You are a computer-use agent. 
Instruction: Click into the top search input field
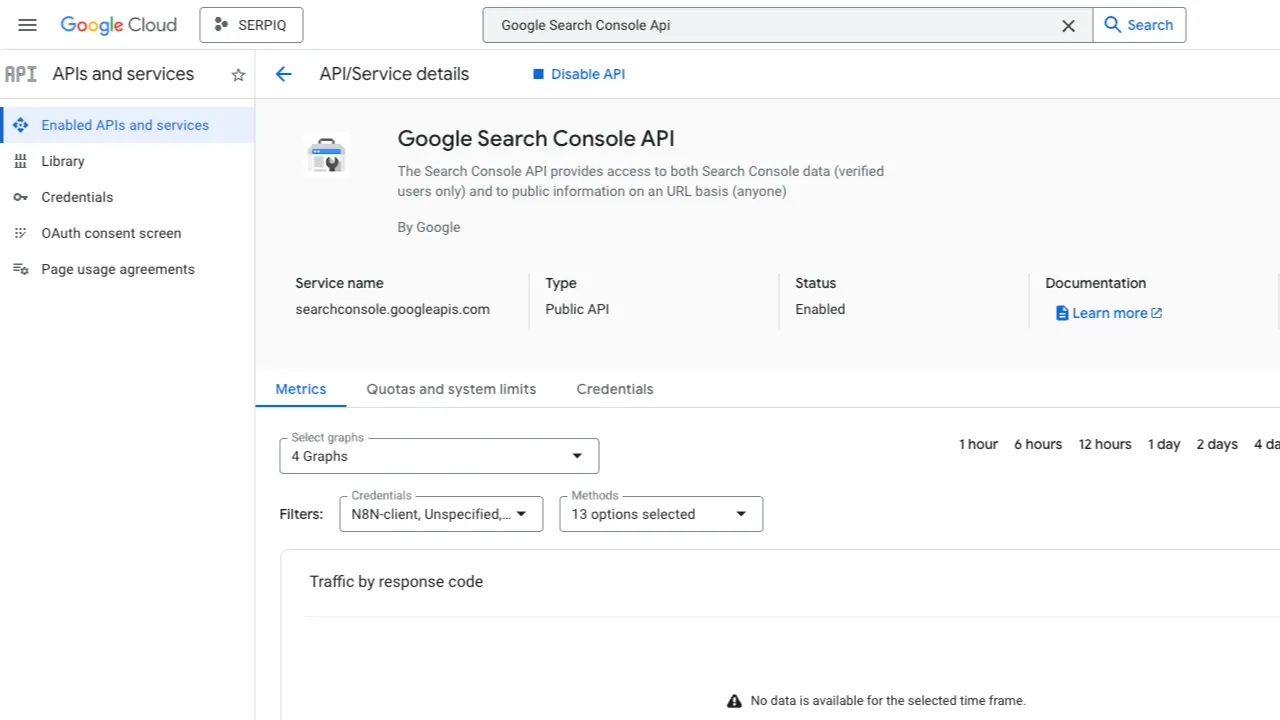(x=770, y=25)
